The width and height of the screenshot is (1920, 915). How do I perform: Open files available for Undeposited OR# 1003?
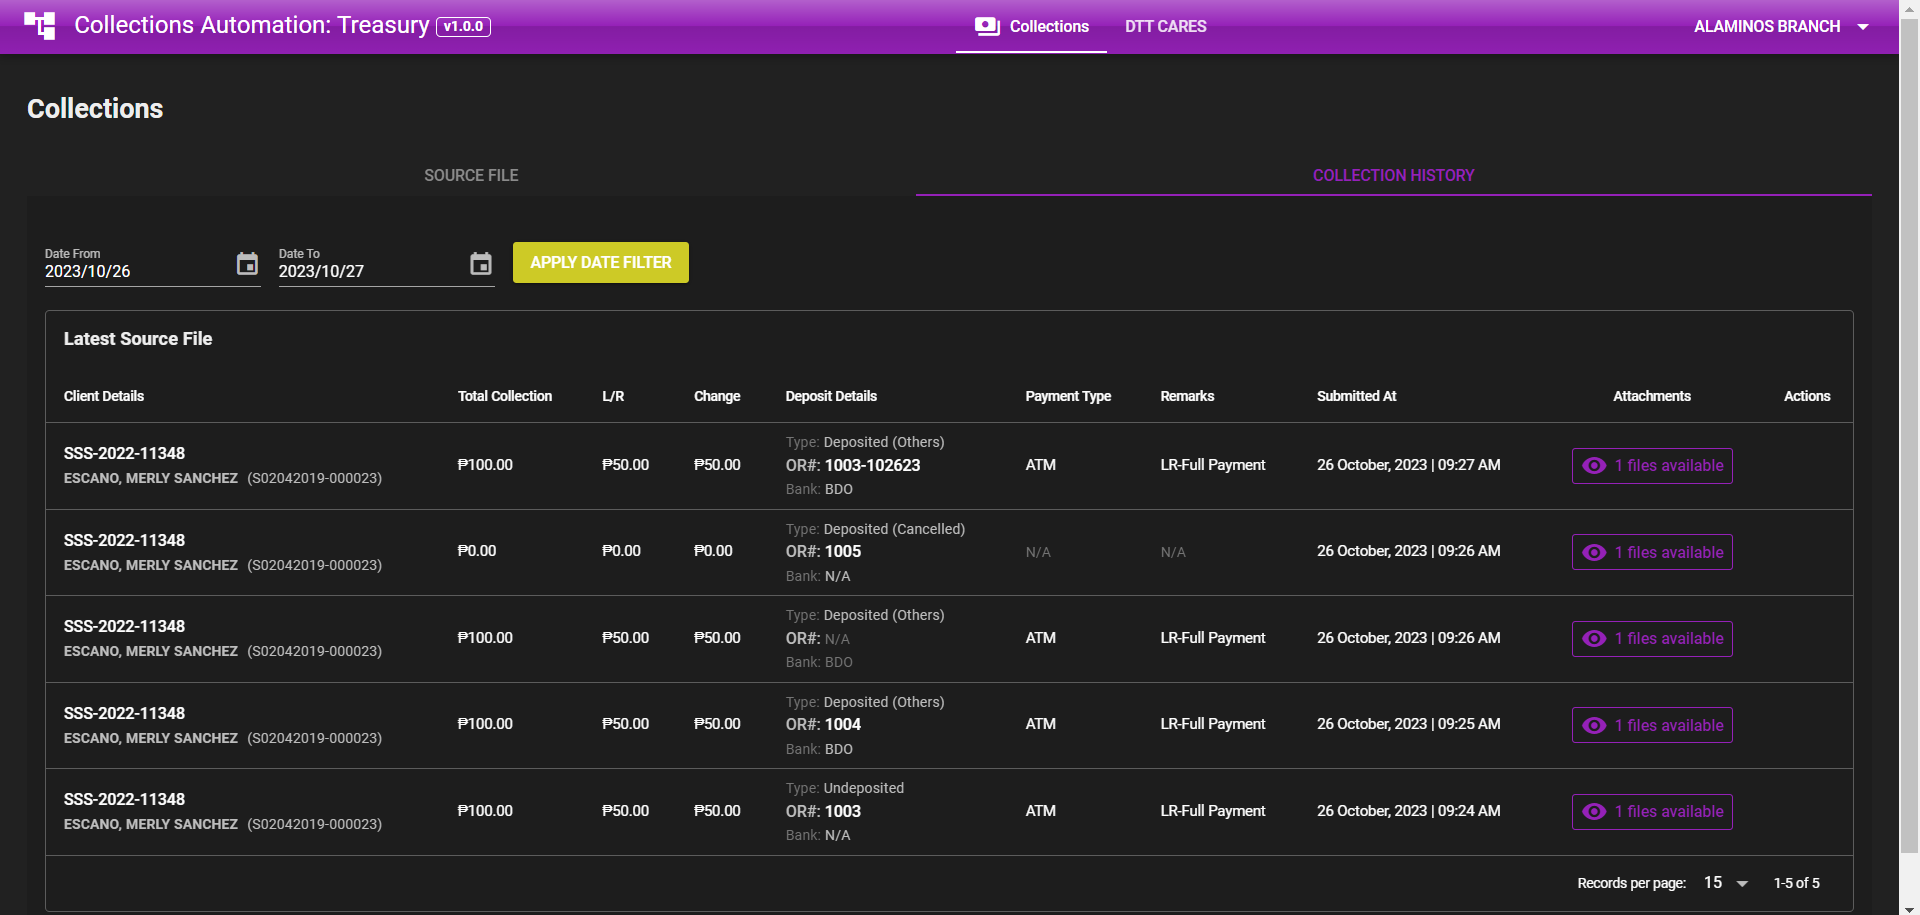click(1652, 812)
